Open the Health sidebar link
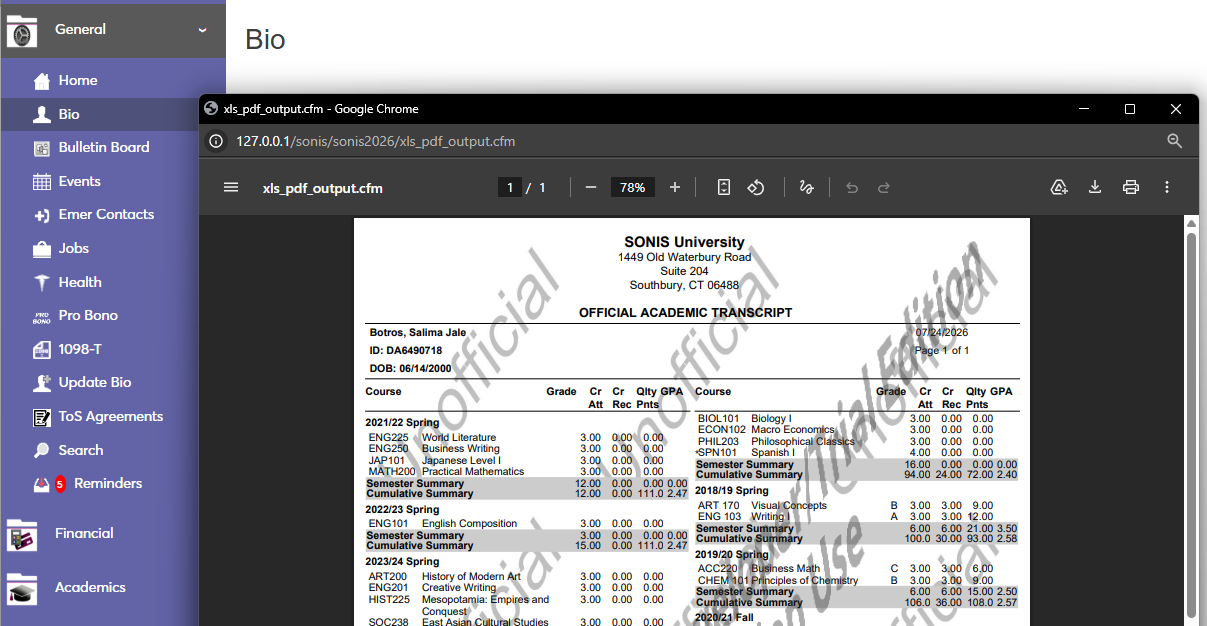Image resolution: width=1207 pixels, height=626 pixels. [x=80, y=282]
